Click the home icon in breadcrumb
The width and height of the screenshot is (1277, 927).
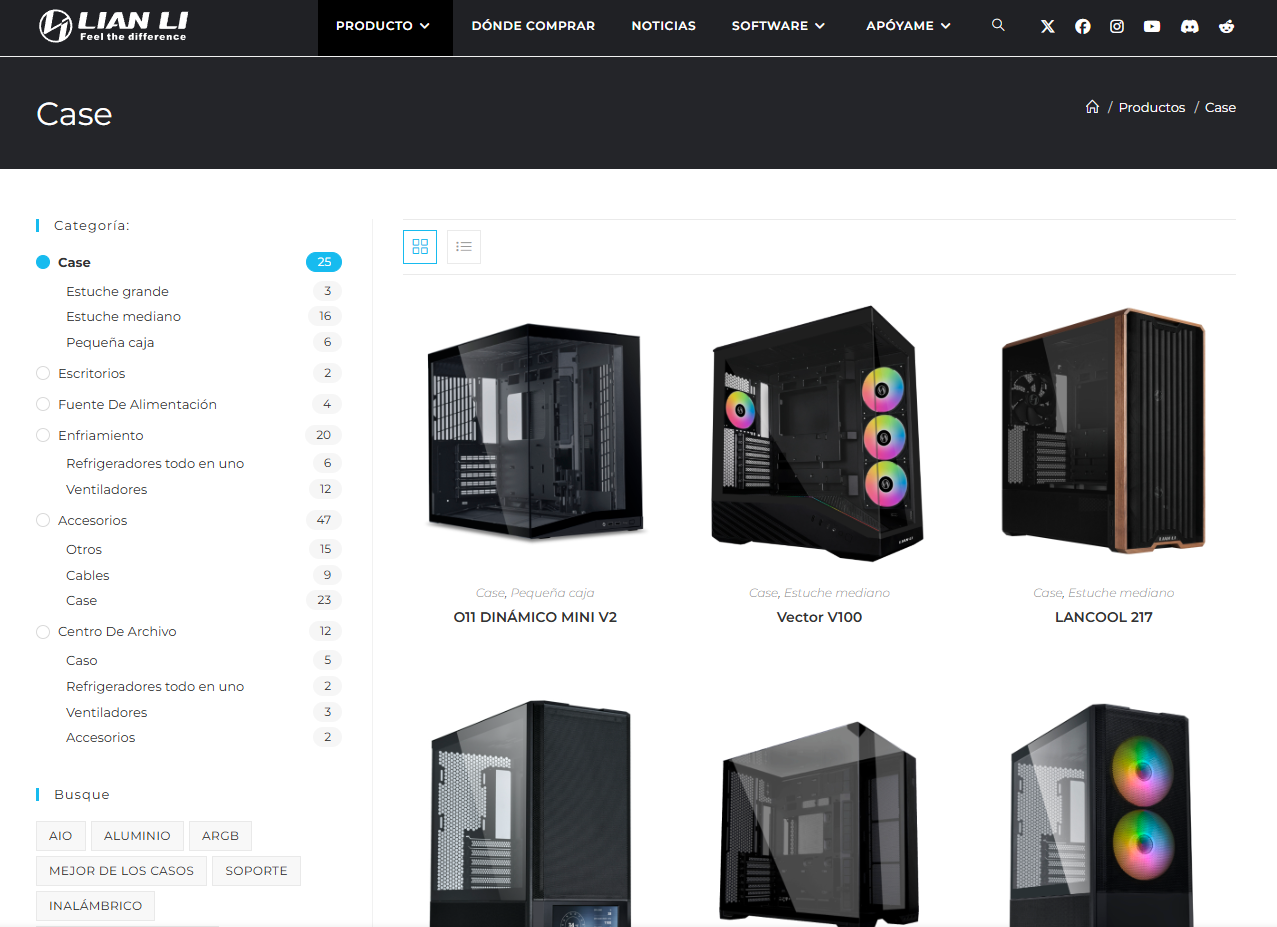1092,107
